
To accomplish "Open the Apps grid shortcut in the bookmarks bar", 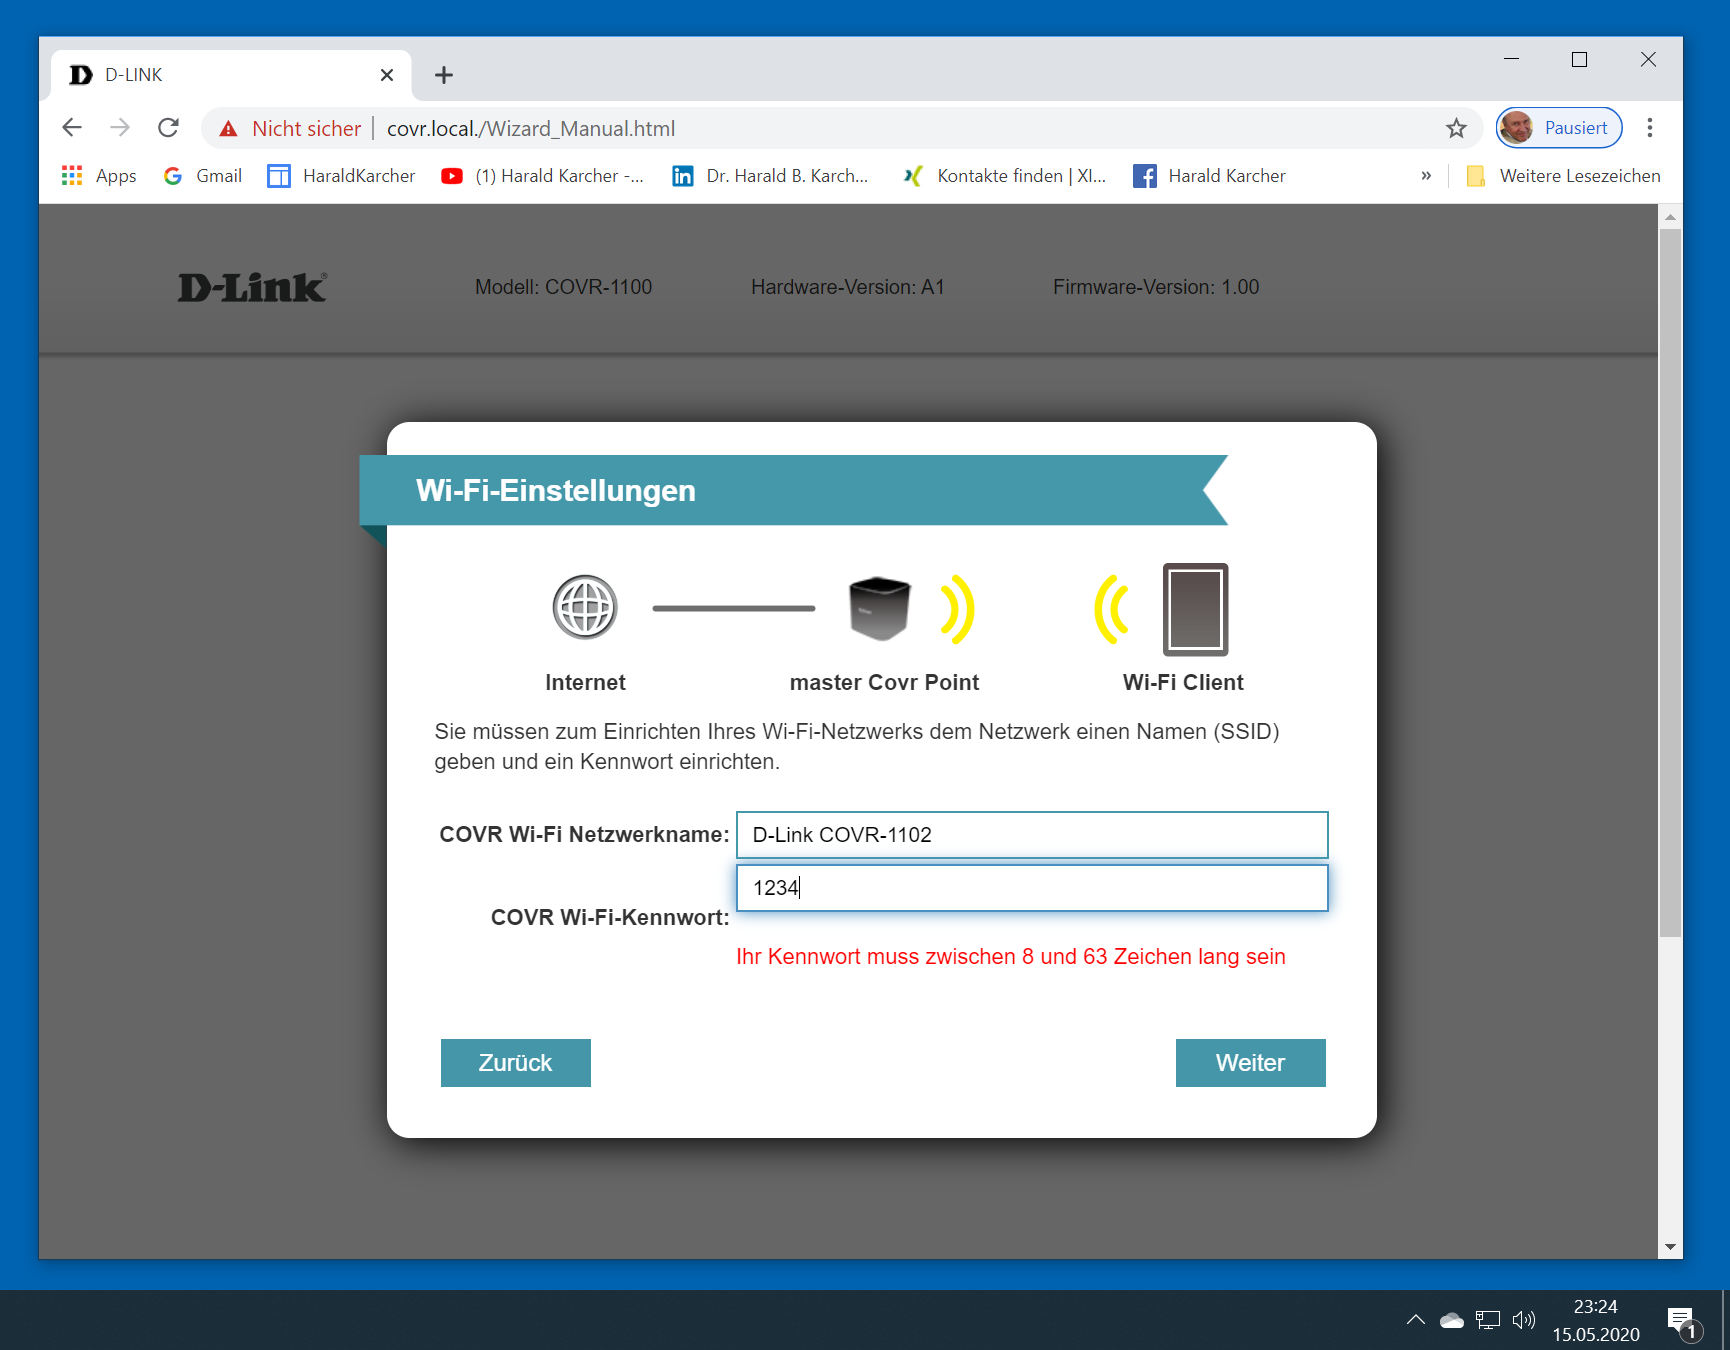I will (99, 176).
